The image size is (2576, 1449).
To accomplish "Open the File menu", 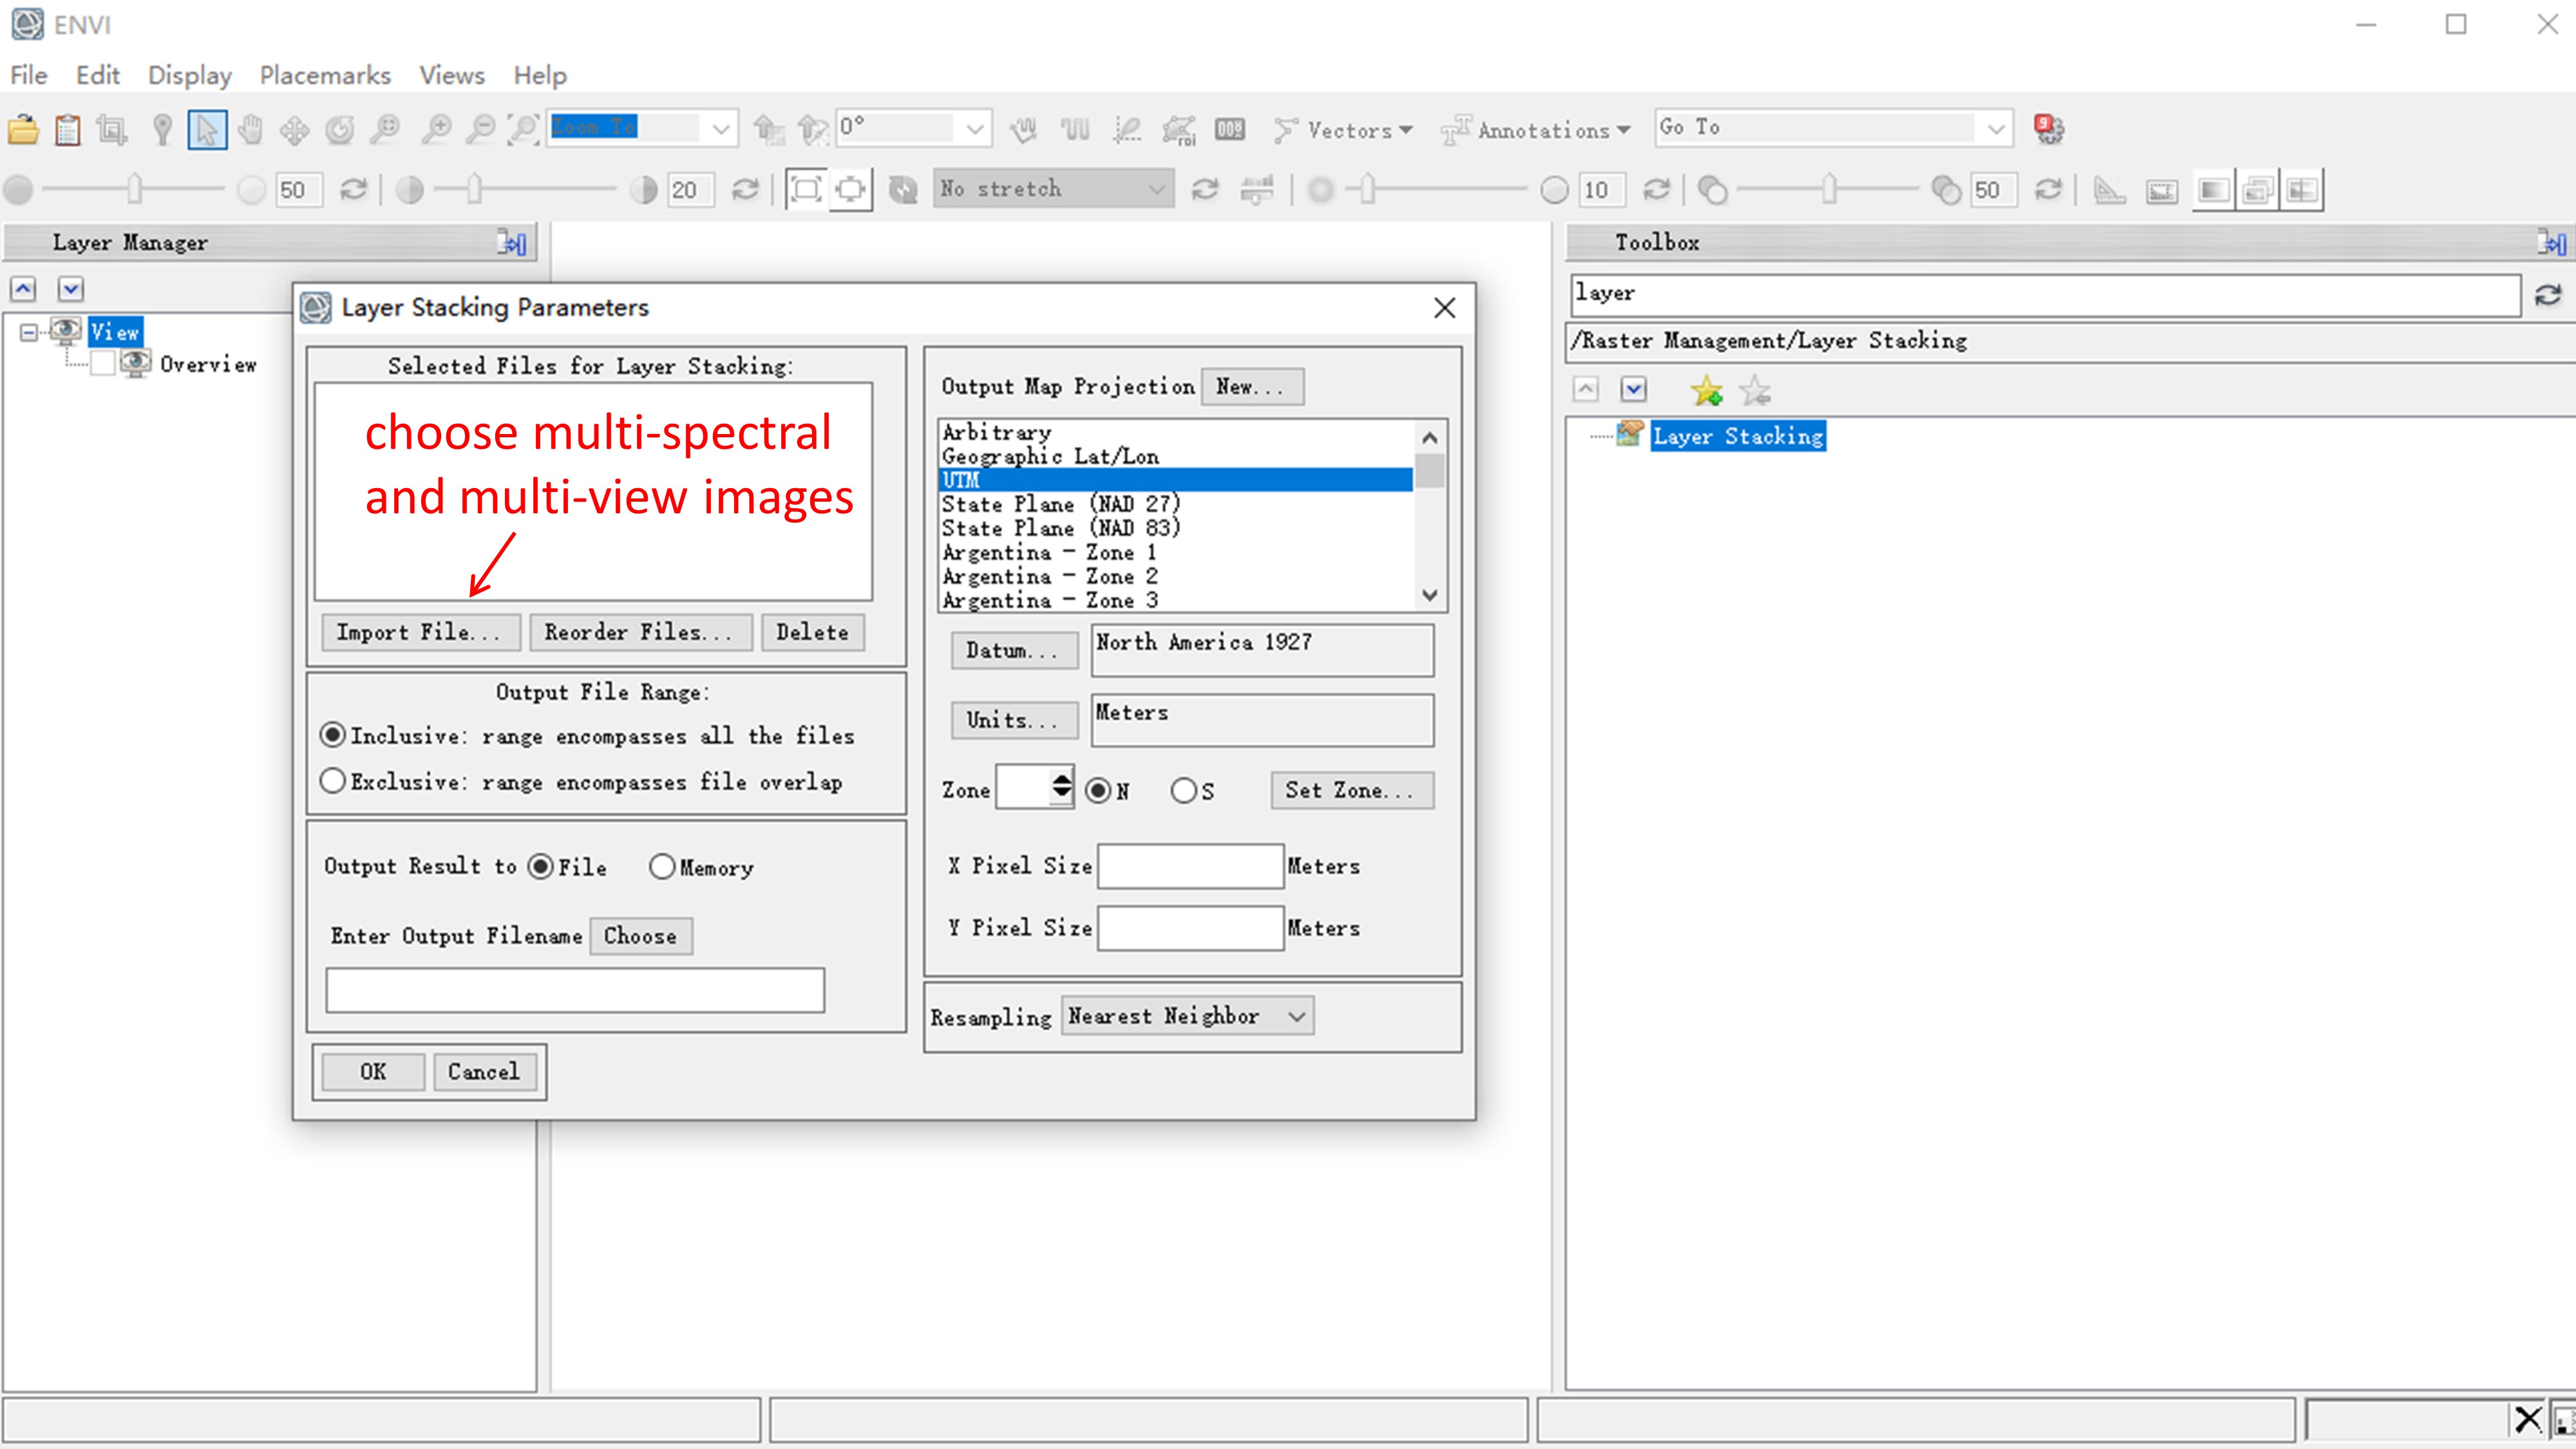I will coord(29,75).
